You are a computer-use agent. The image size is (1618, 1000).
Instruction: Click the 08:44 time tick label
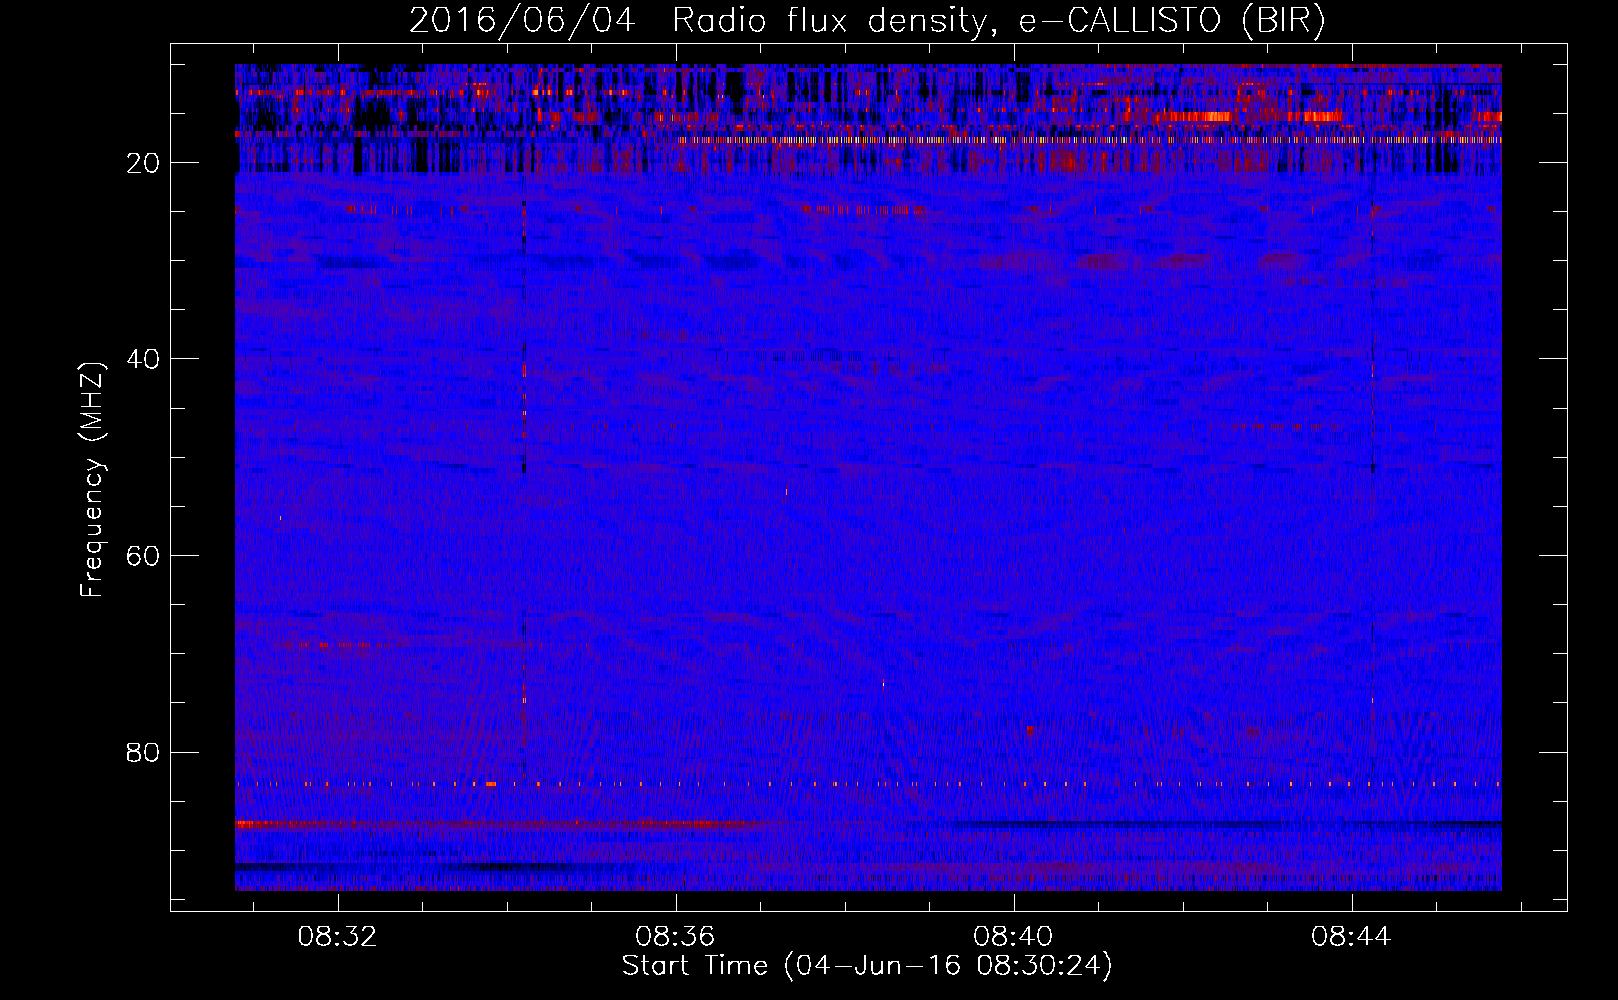tap(1352, 937)
